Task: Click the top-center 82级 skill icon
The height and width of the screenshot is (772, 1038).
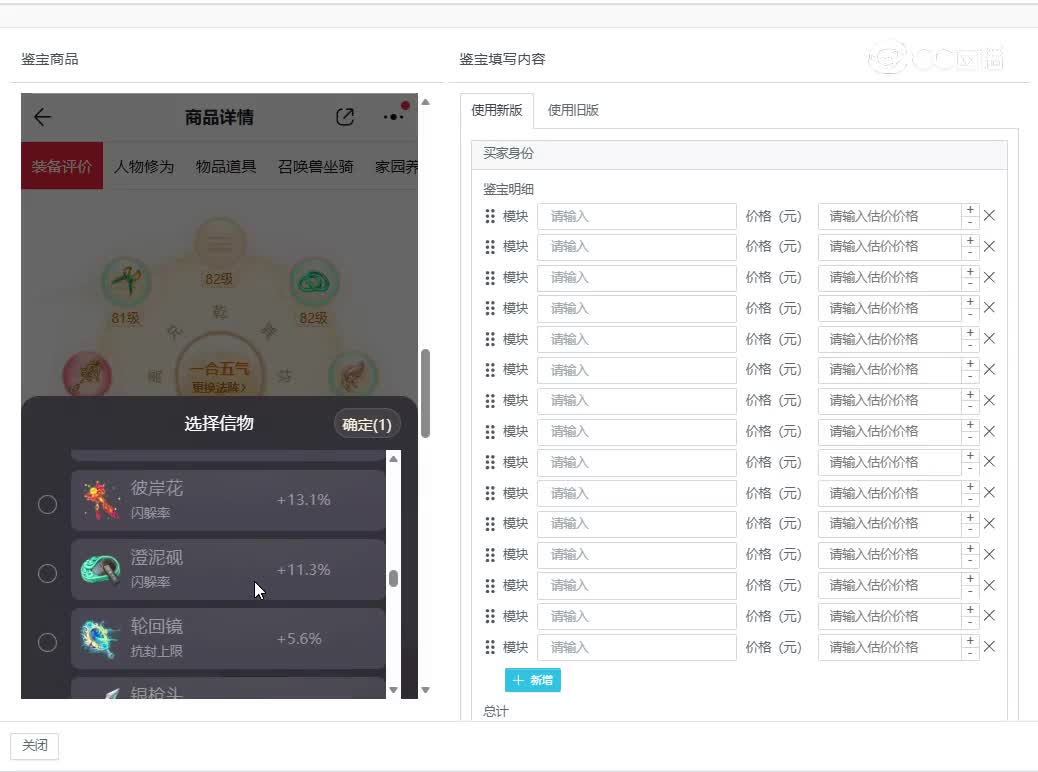Action: coord(220,243)
